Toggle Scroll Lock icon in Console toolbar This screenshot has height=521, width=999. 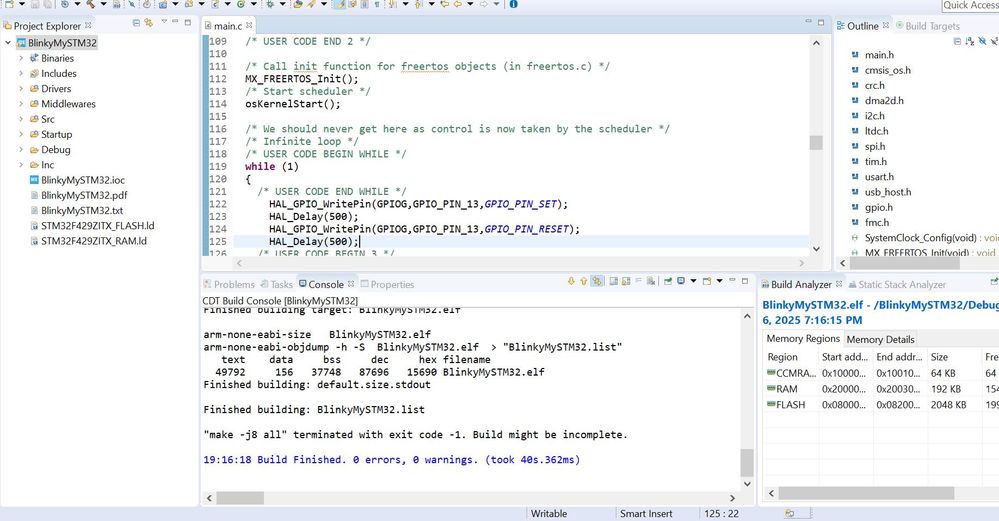pos(626,281)
